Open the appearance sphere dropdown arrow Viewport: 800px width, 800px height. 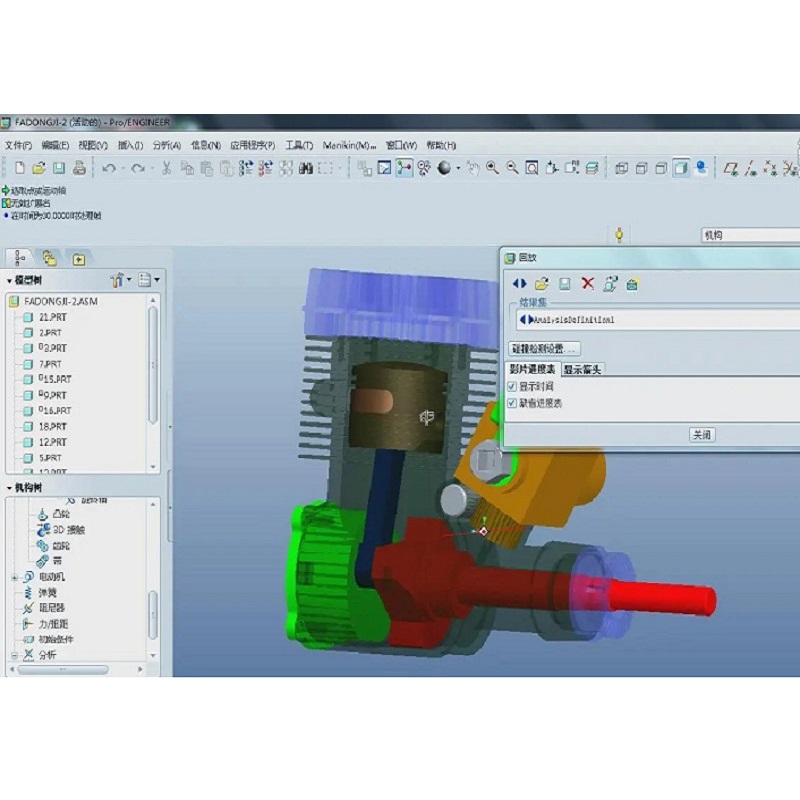[x=458, y=168]
